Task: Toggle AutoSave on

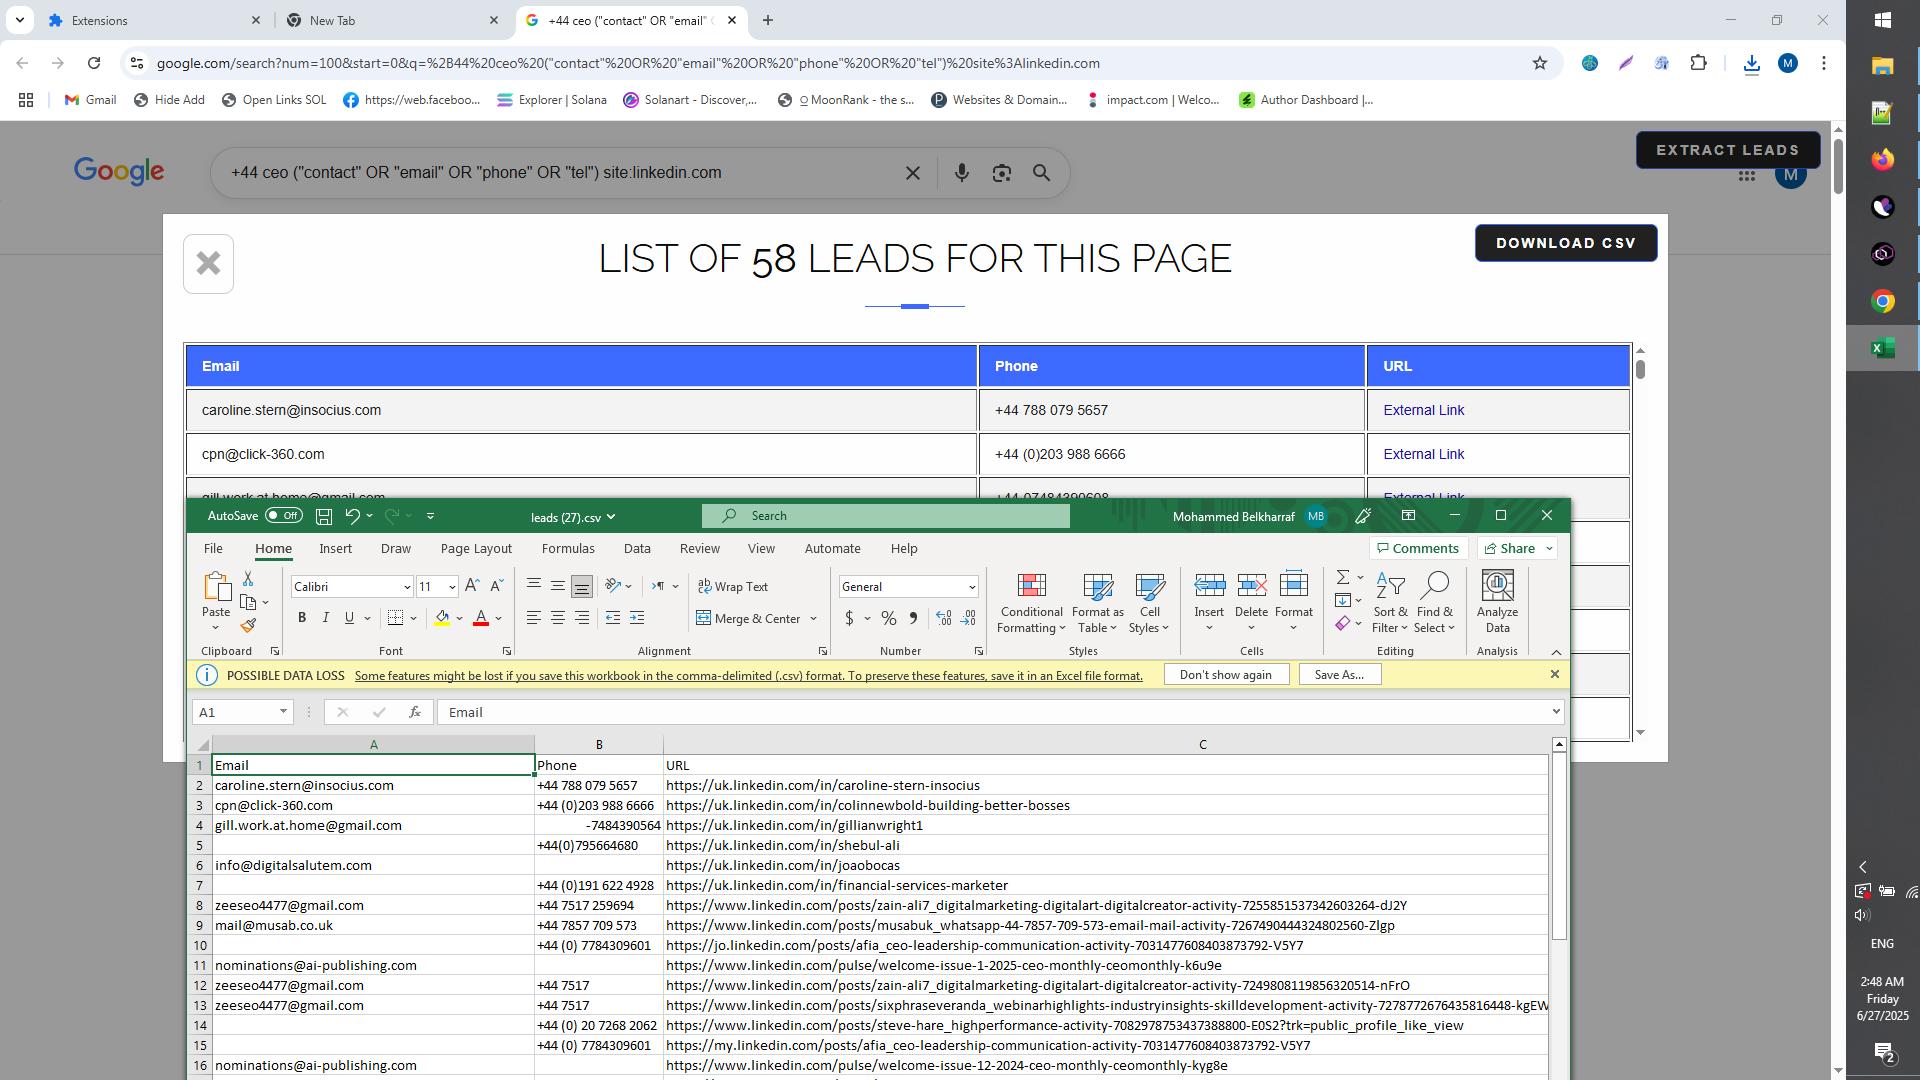Action: (x=283, y=515)
